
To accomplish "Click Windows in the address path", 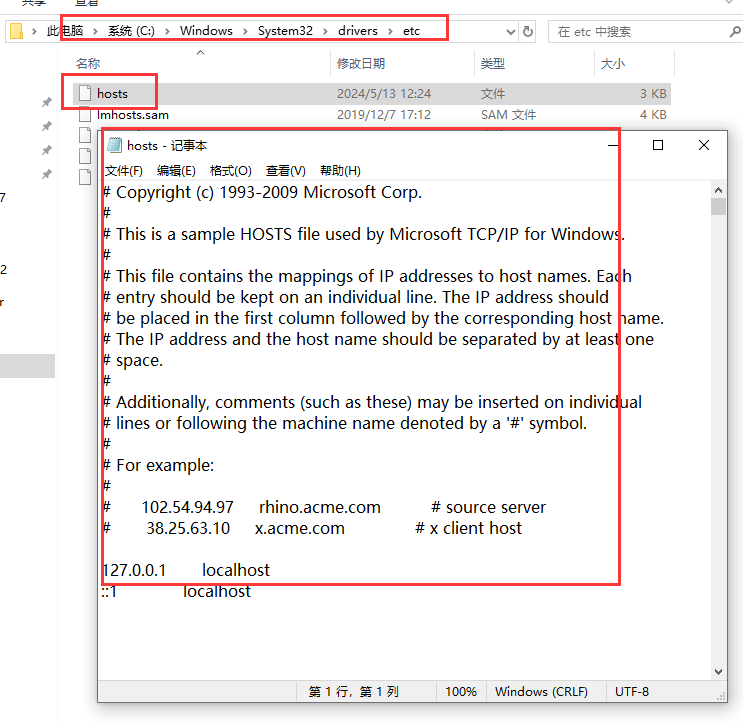I will [x=206, y=31].
